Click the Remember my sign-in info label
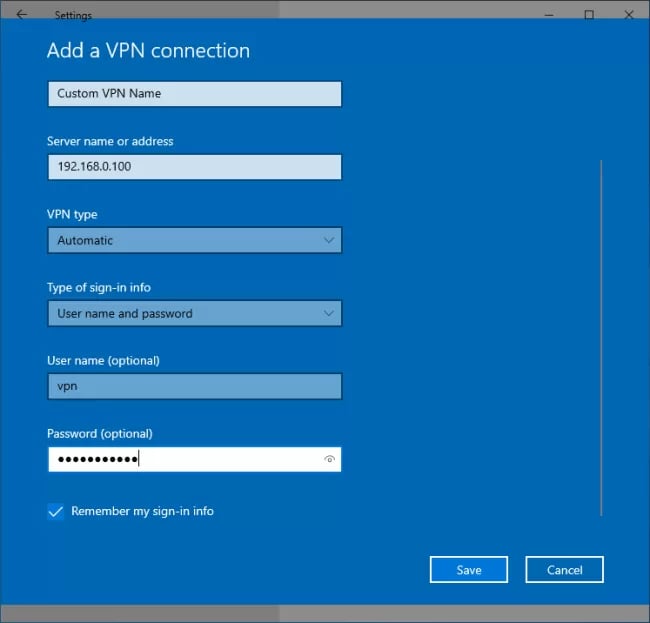 142,511
